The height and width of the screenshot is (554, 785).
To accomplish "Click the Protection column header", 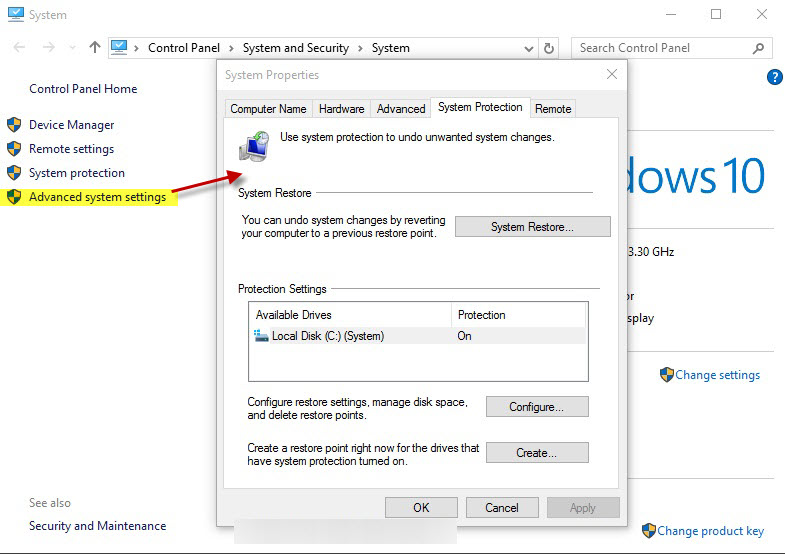I will [519, 315].
